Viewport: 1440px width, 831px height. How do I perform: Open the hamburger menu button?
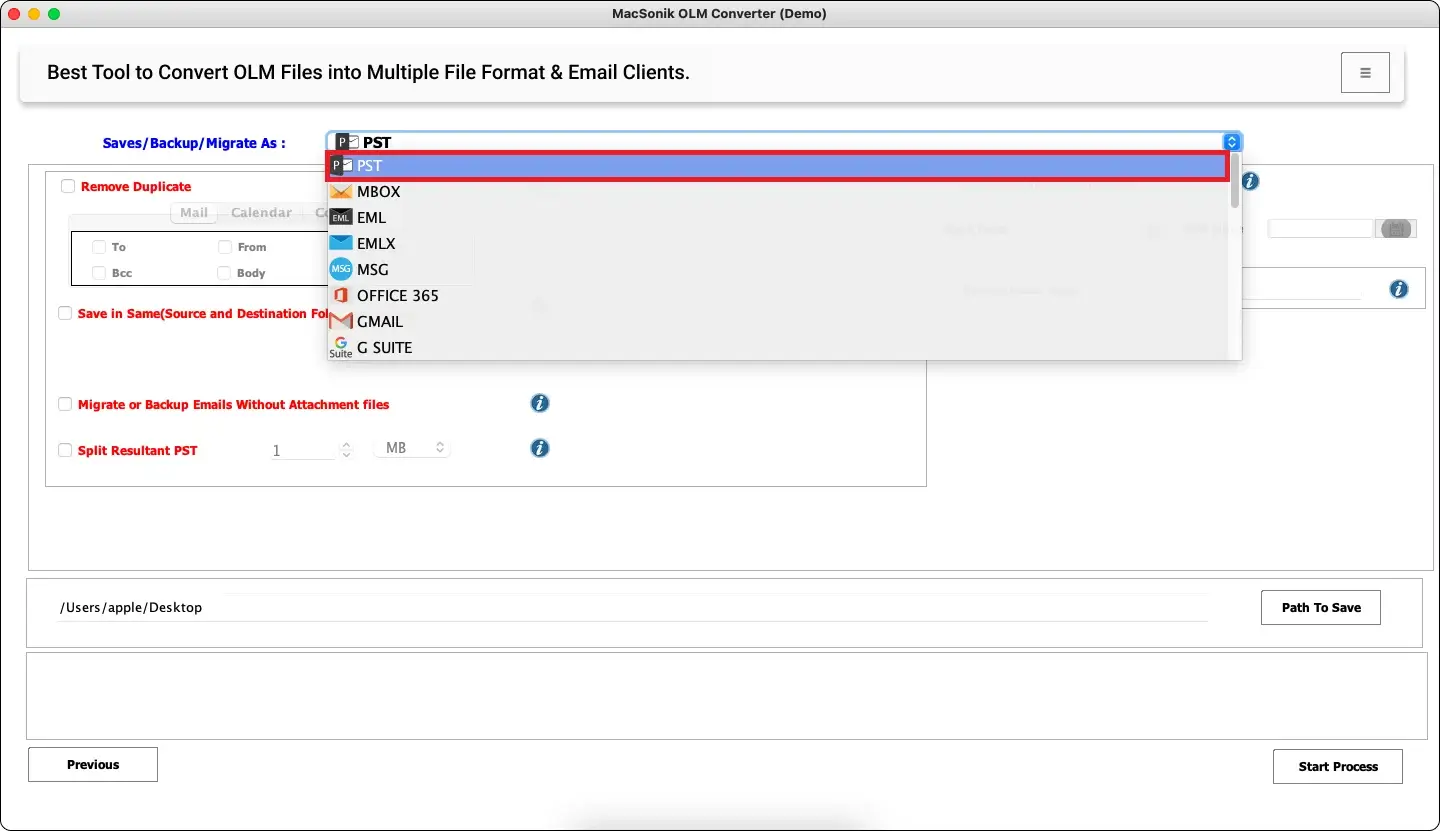[x=1365, y=73]
